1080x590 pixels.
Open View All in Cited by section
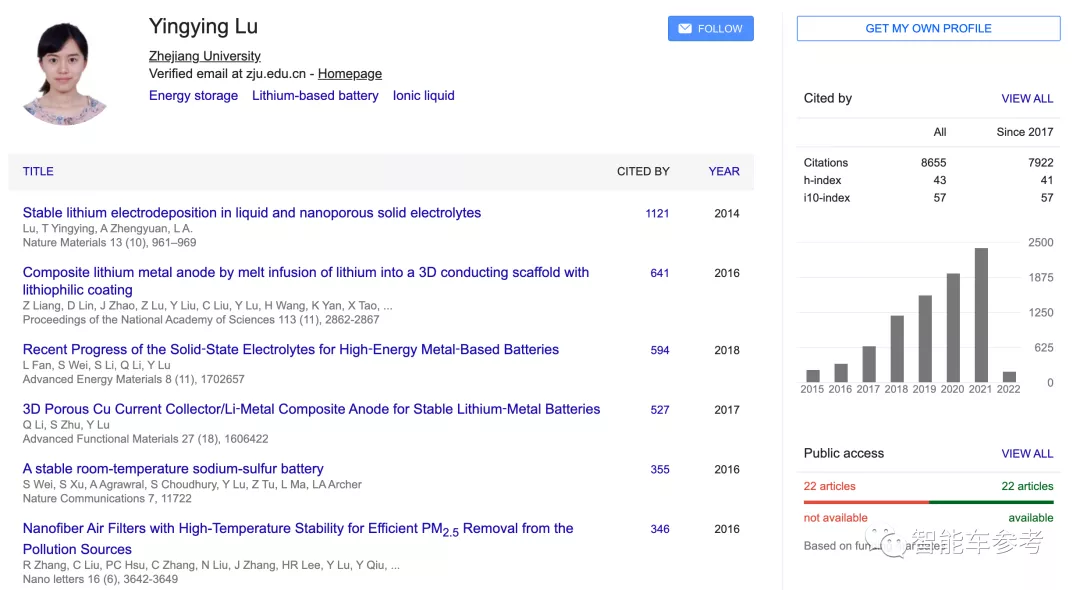click(x=1027, y=99)
